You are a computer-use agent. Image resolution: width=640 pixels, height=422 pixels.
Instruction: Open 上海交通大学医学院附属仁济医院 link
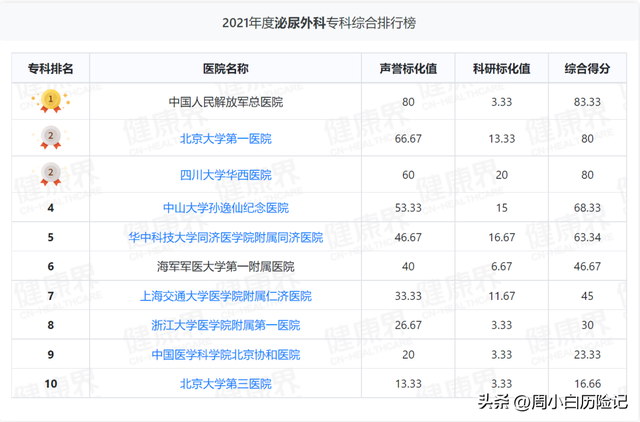tap(226, 296)
